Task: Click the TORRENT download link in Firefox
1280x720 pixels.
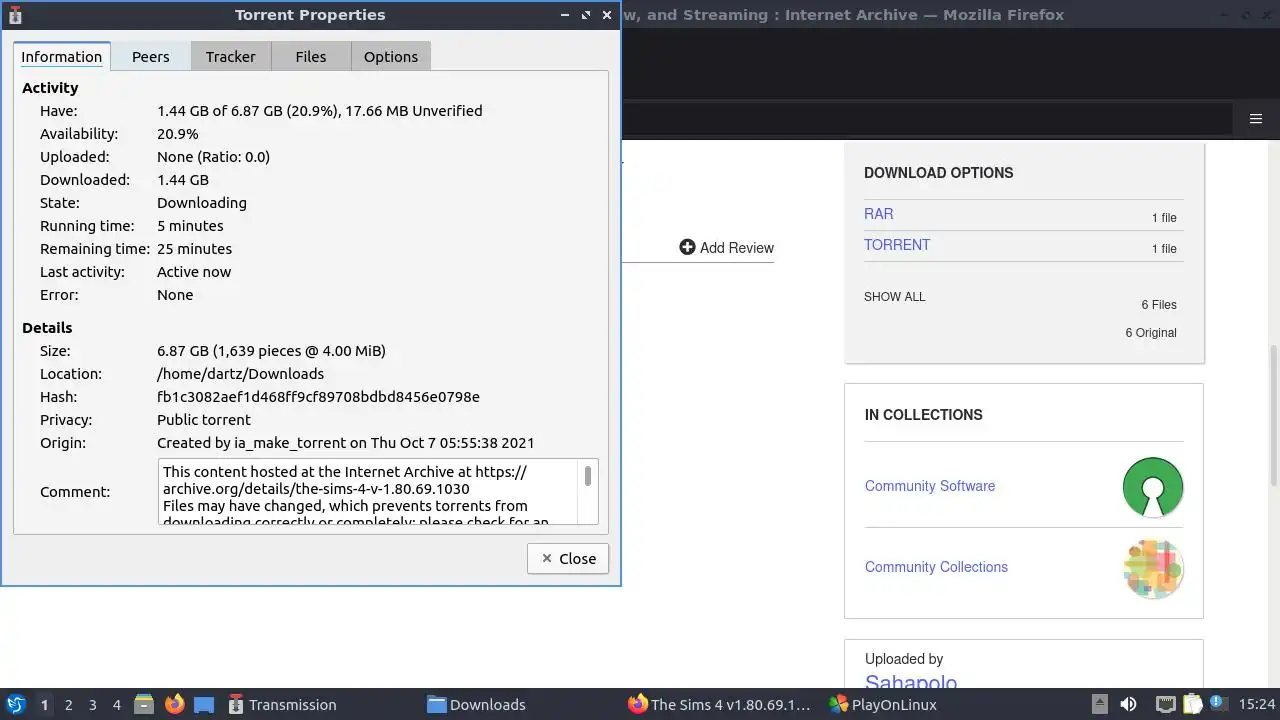Action: point(897,245)
